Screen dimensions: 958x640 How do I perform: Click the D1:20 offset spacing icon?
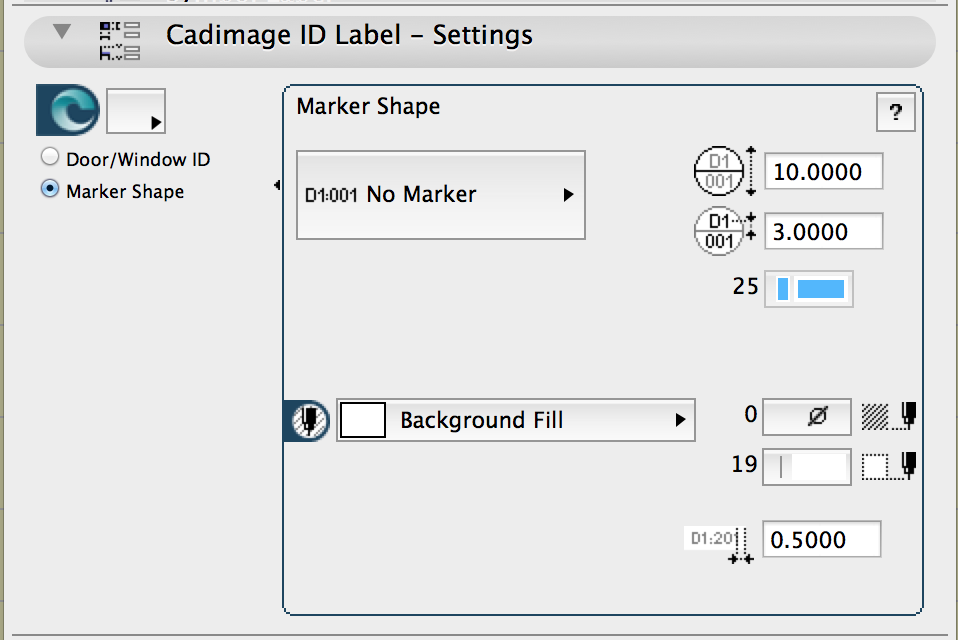point(719,544)
